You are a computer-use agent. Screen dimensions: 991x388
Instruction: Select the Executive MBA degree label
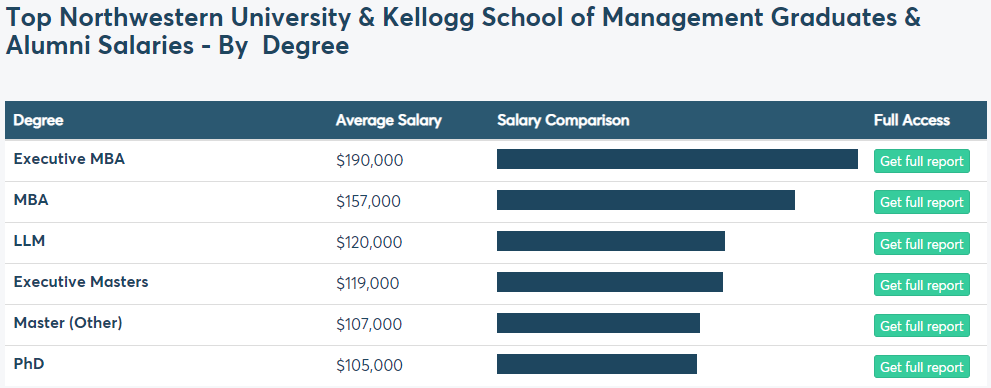pyautogui.click(x=70, y=159)
